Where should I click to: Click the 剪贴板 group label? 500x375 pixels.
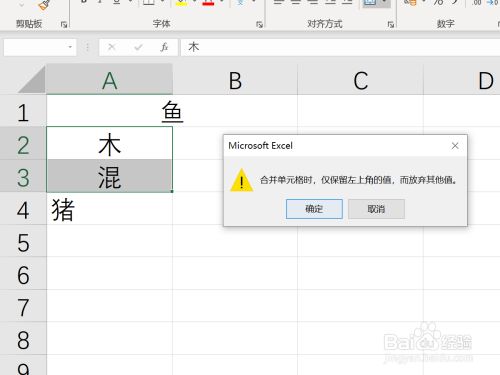29,24
